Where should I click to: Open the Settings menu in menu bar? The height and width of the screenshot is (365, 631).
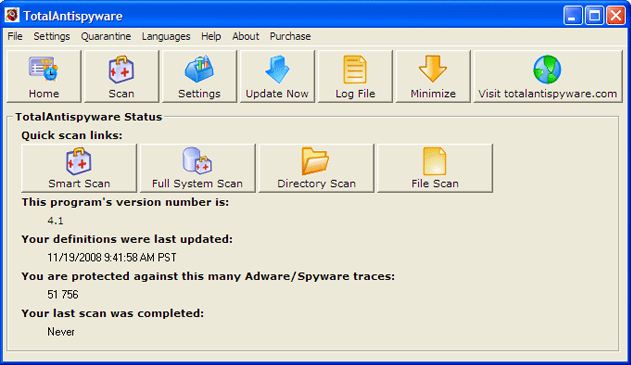[52, 36]
